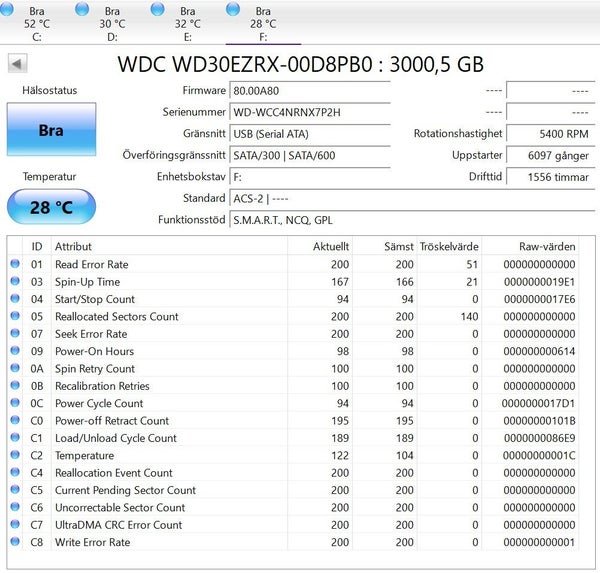Click status icon of Load/Unload Cycle Count

[x=15, y=437]
